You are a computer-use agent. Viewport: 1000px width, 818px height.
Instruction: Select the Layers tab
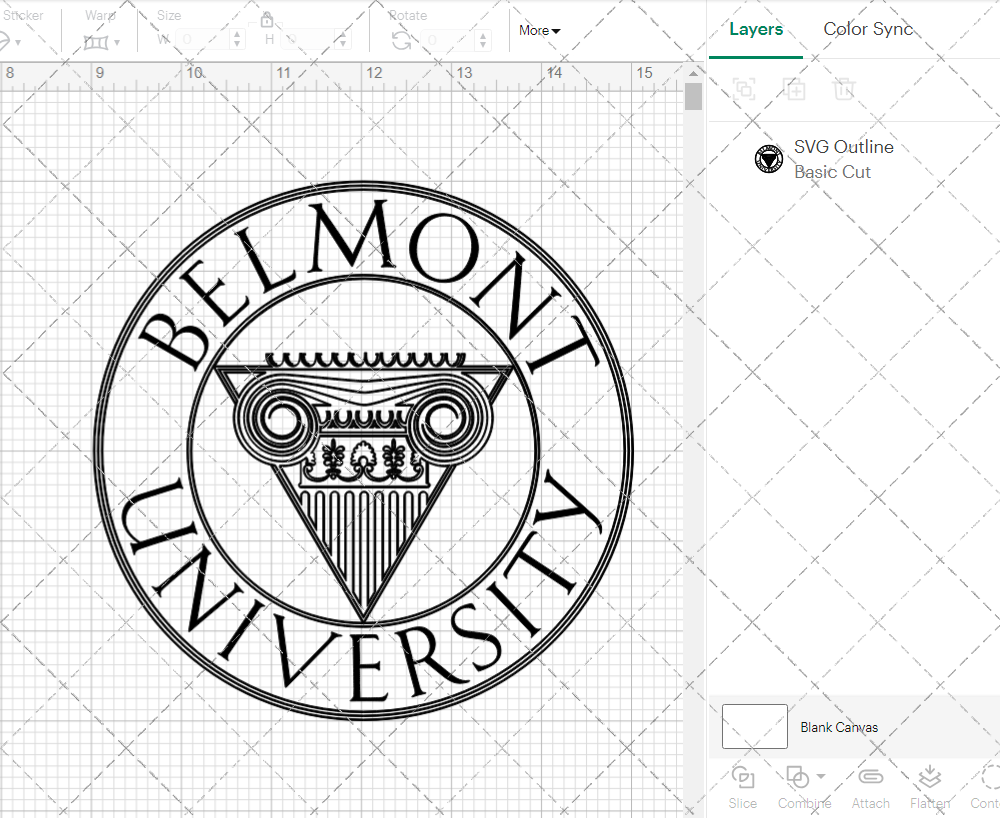(756, 29)
